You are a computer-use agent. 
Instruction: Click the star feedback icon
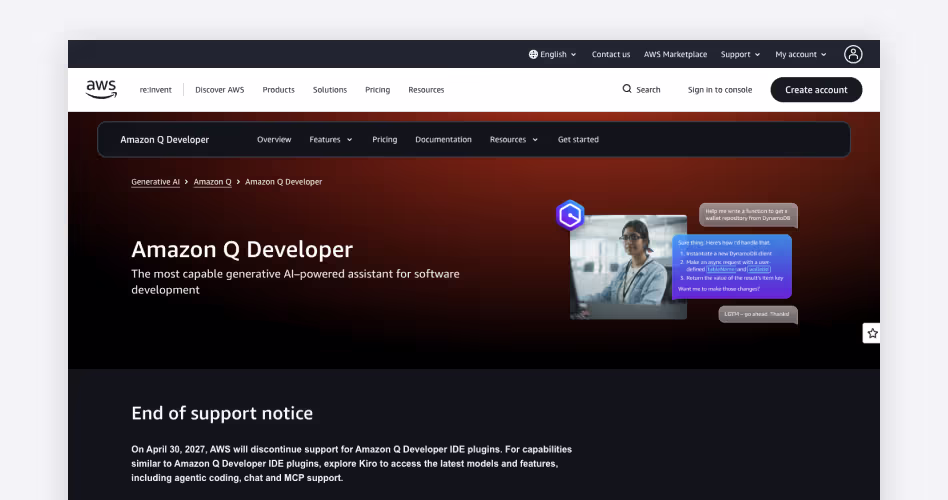pyautogui.click(x=872, y=333)
